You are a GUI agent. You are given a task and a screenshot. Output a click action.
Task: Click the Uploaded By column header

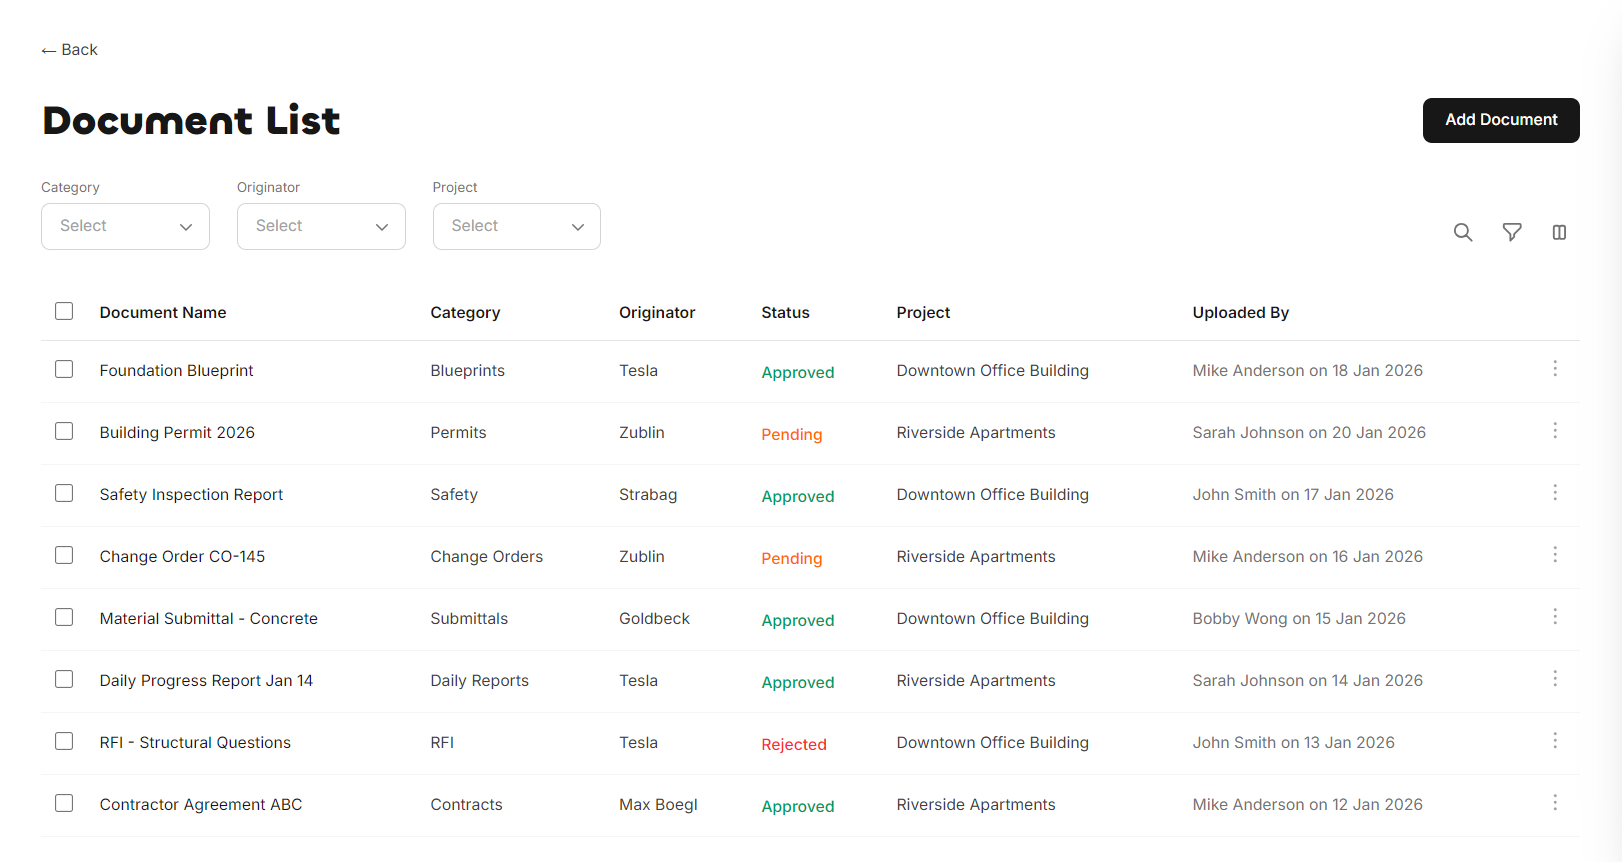1240,313
